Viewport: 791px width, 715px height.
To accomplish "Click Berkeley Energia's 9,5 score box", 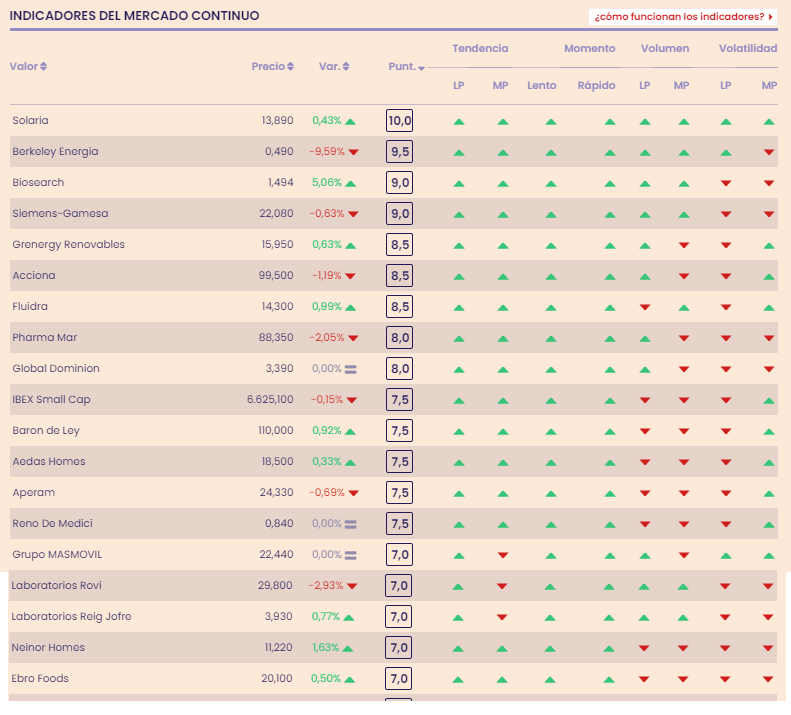I will 400,151.
